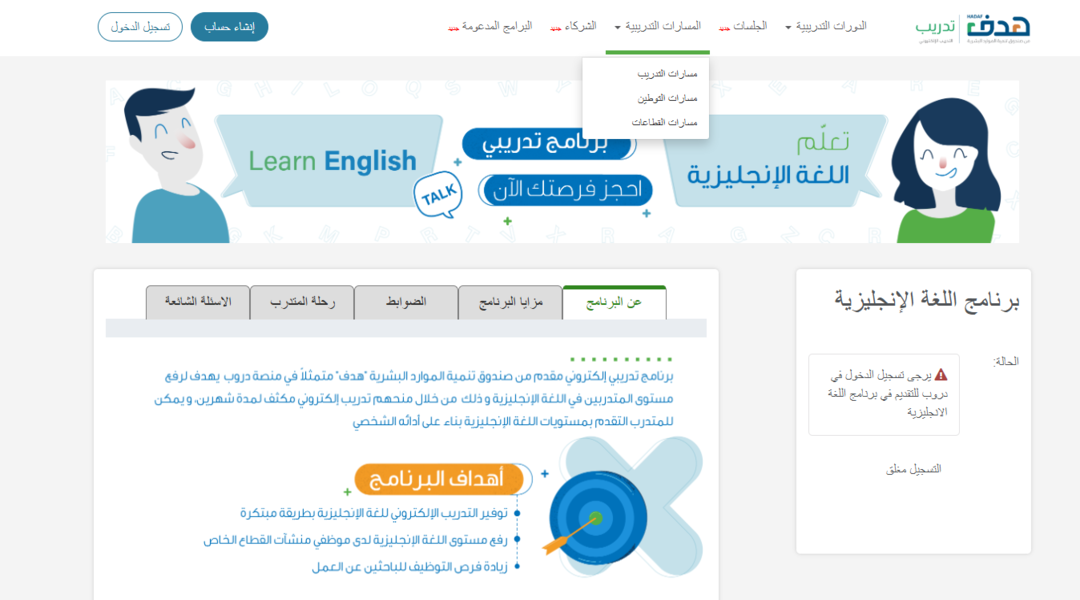The image size is (1080, 600).
Task: Open the الدورات التدريبية dropdown menu
Action: tap(826, 26)
